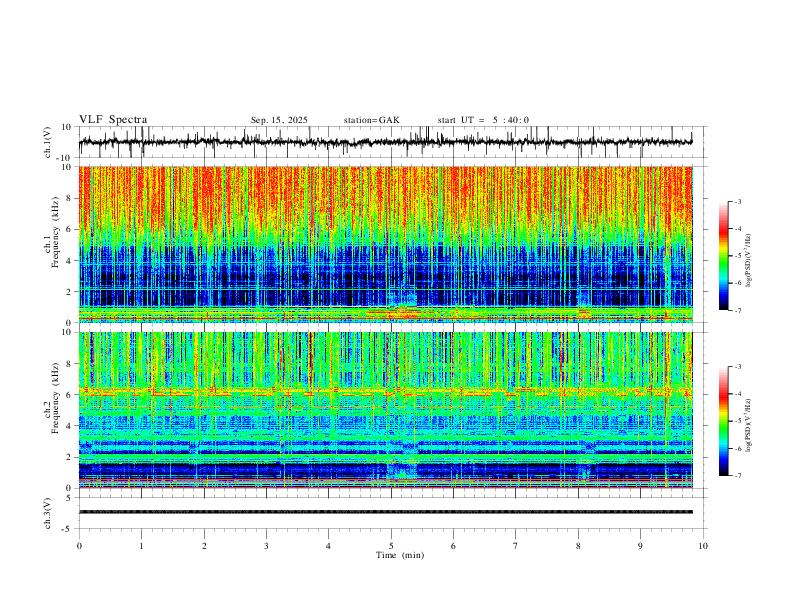Click time axis tick label "1"
This screenshot has height=612, width=792.
pos(141,546)
